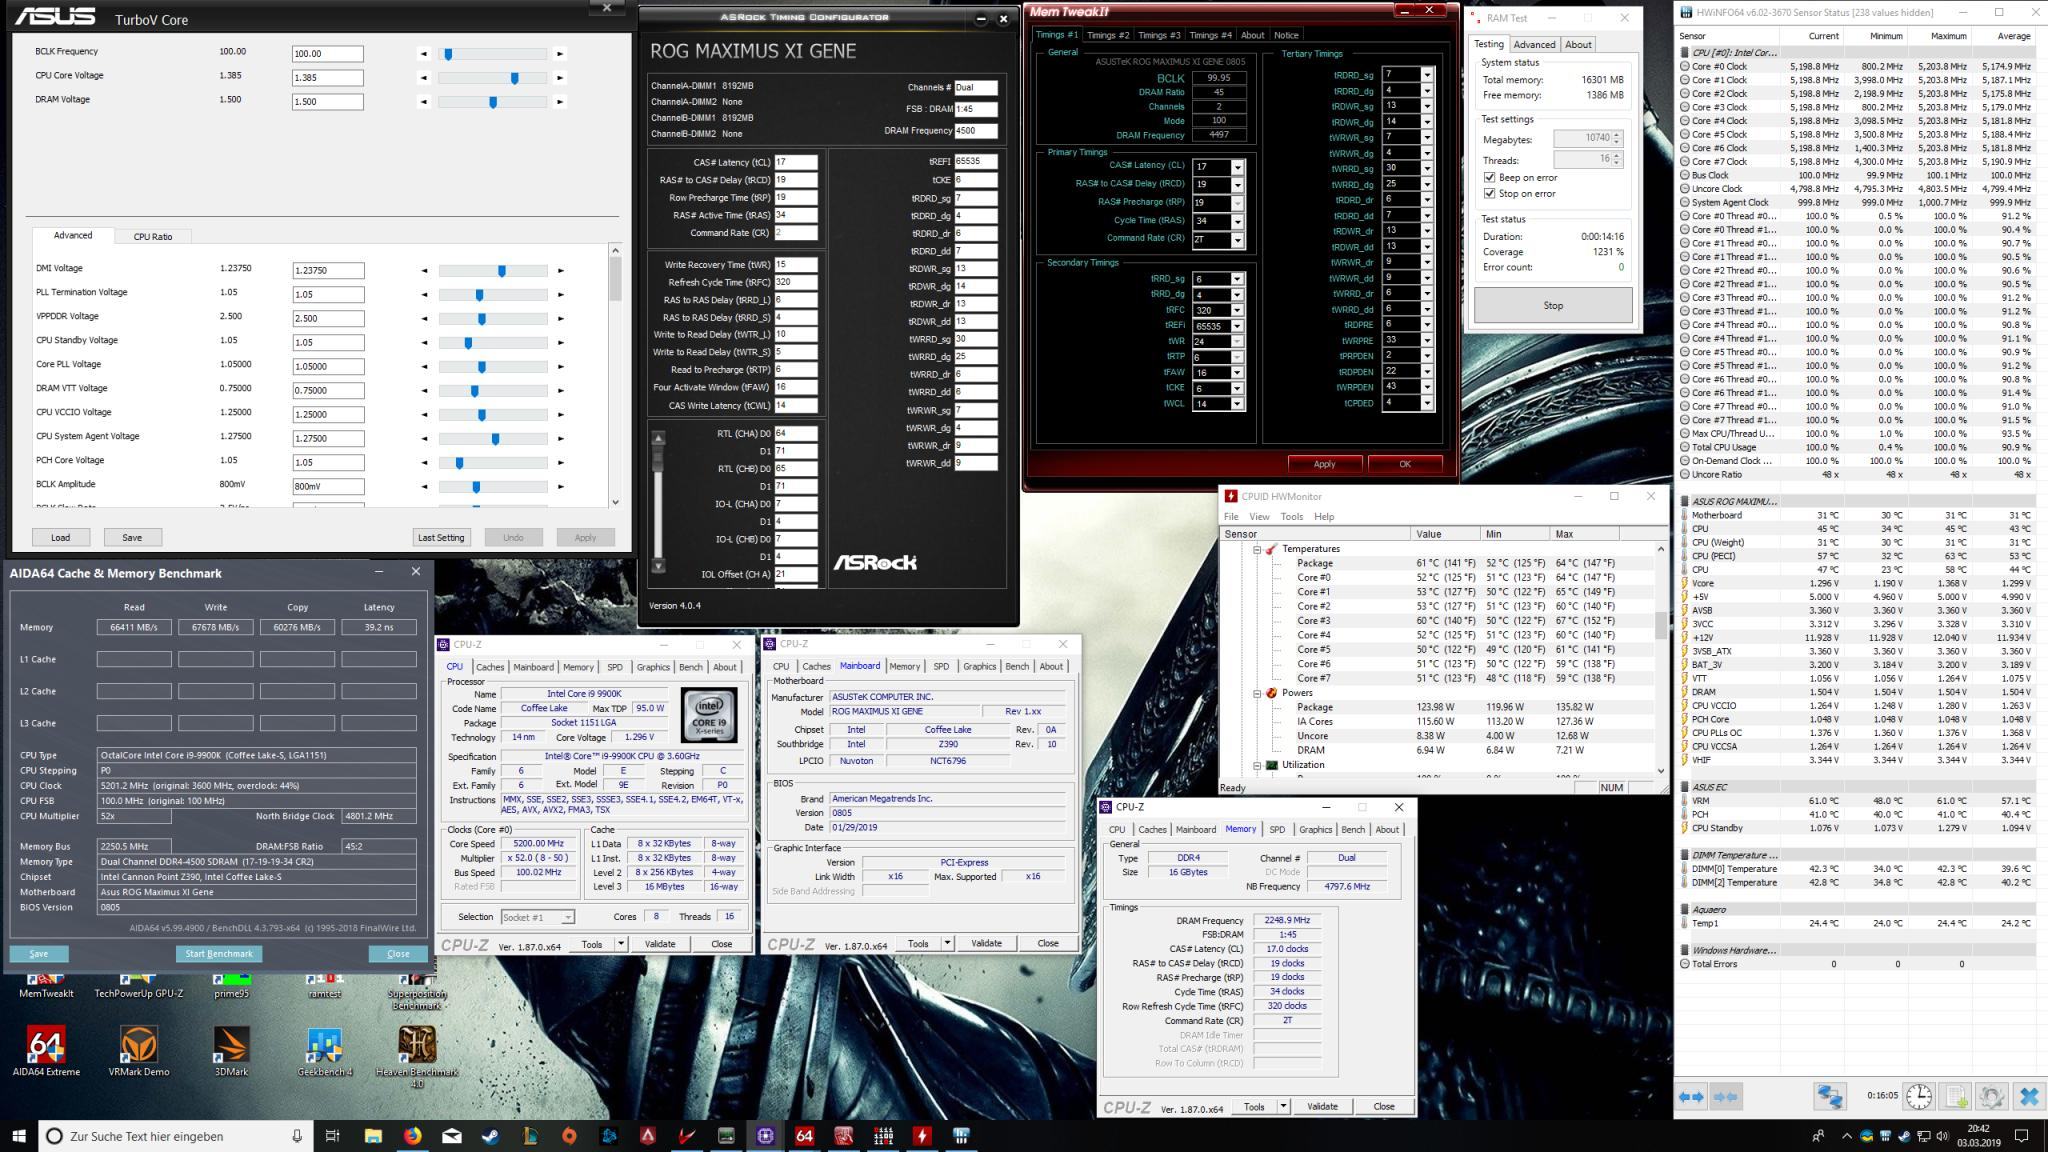Launch 3DMark from the desktop
The height and width of the screenshot is (1152, 2048).
pyautogui.click(x=231, y=1050)
